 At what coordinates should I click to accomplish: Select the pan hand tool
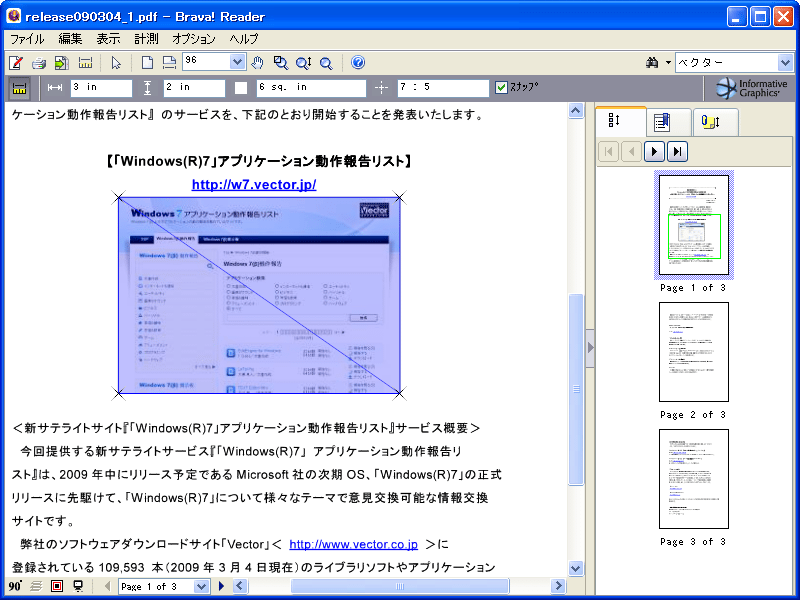258,63
